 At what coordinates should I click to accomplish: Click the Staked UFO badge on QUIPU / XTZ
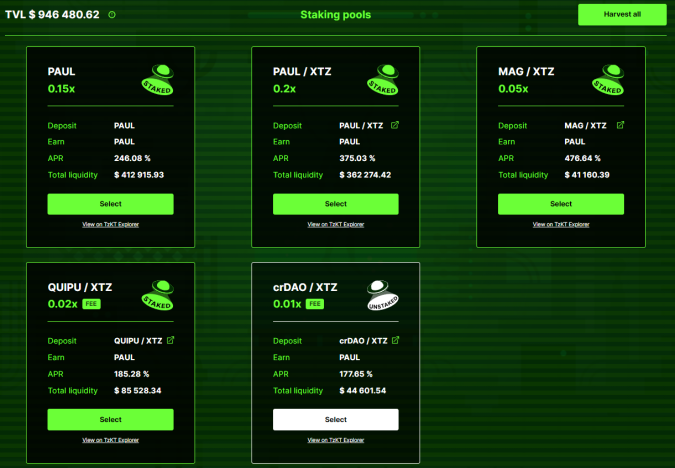[158, 295]
